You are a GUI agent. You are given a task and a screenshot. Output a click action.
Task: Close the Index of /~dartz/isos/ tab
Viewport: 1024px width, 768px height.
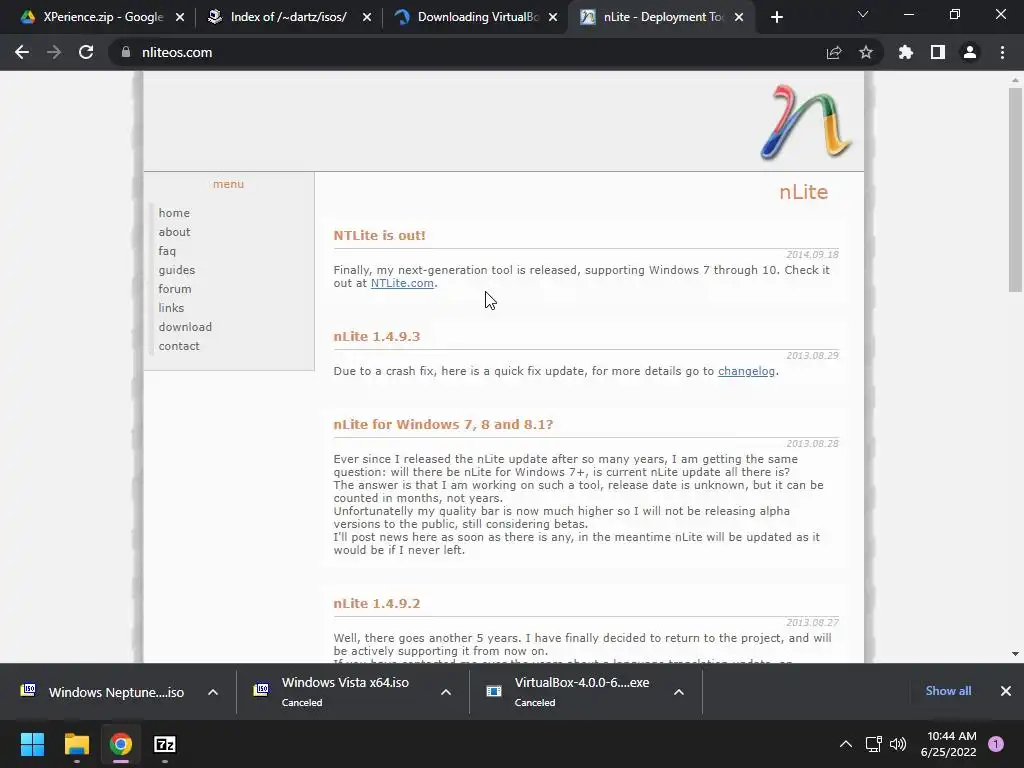(367, 18)
